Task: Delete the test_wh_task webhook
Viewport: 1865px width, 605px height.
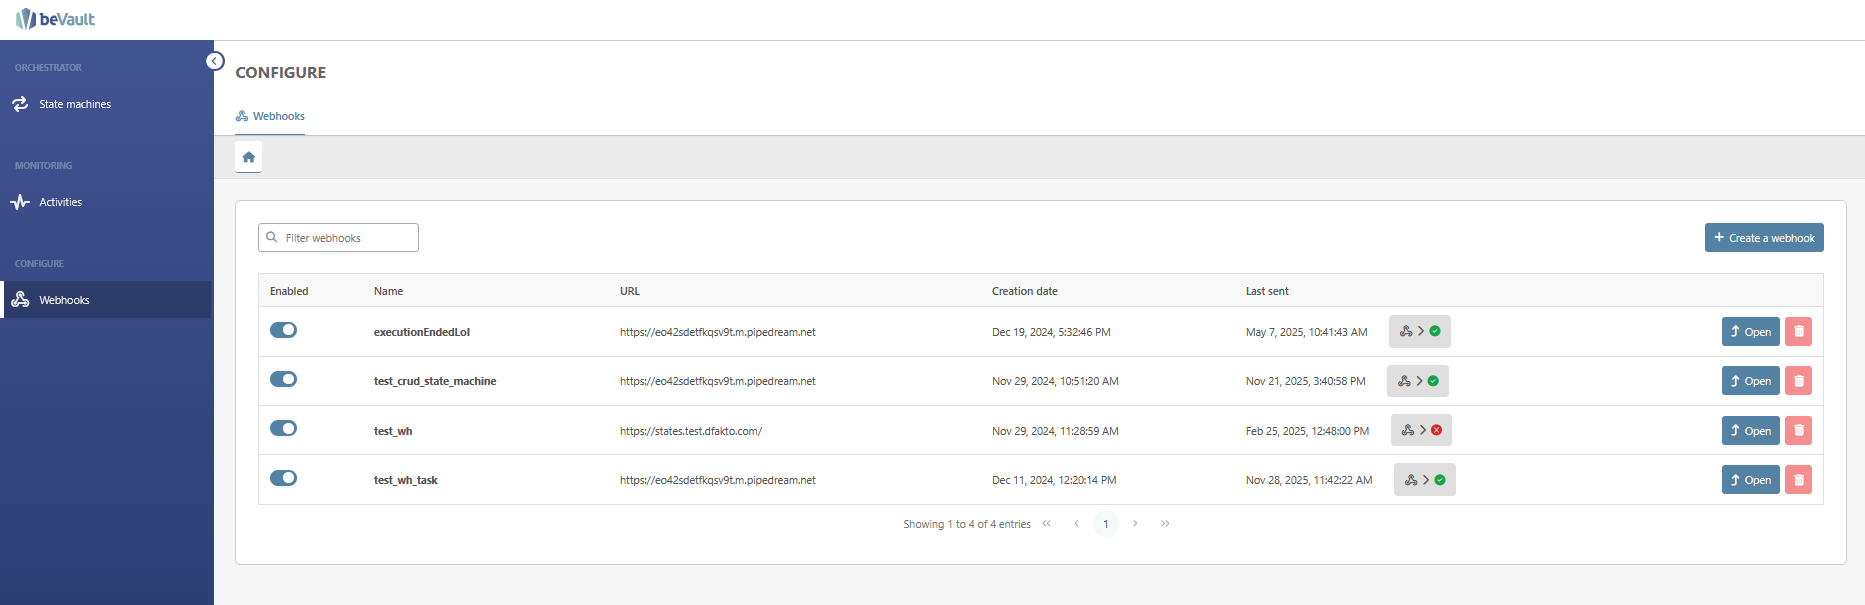Action: pos(1798,480)
